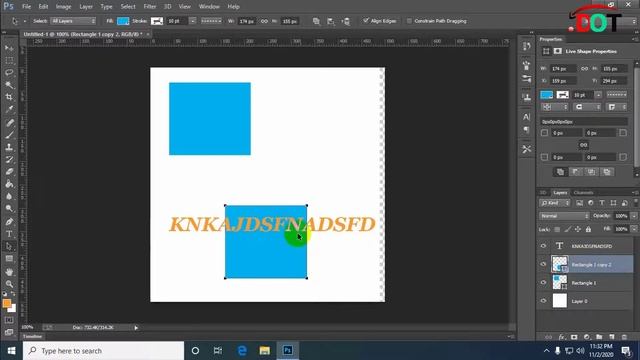Viewport: 640px width, 360px height.
Task: Open Windows Start menu
Action: tap(11, 351)
